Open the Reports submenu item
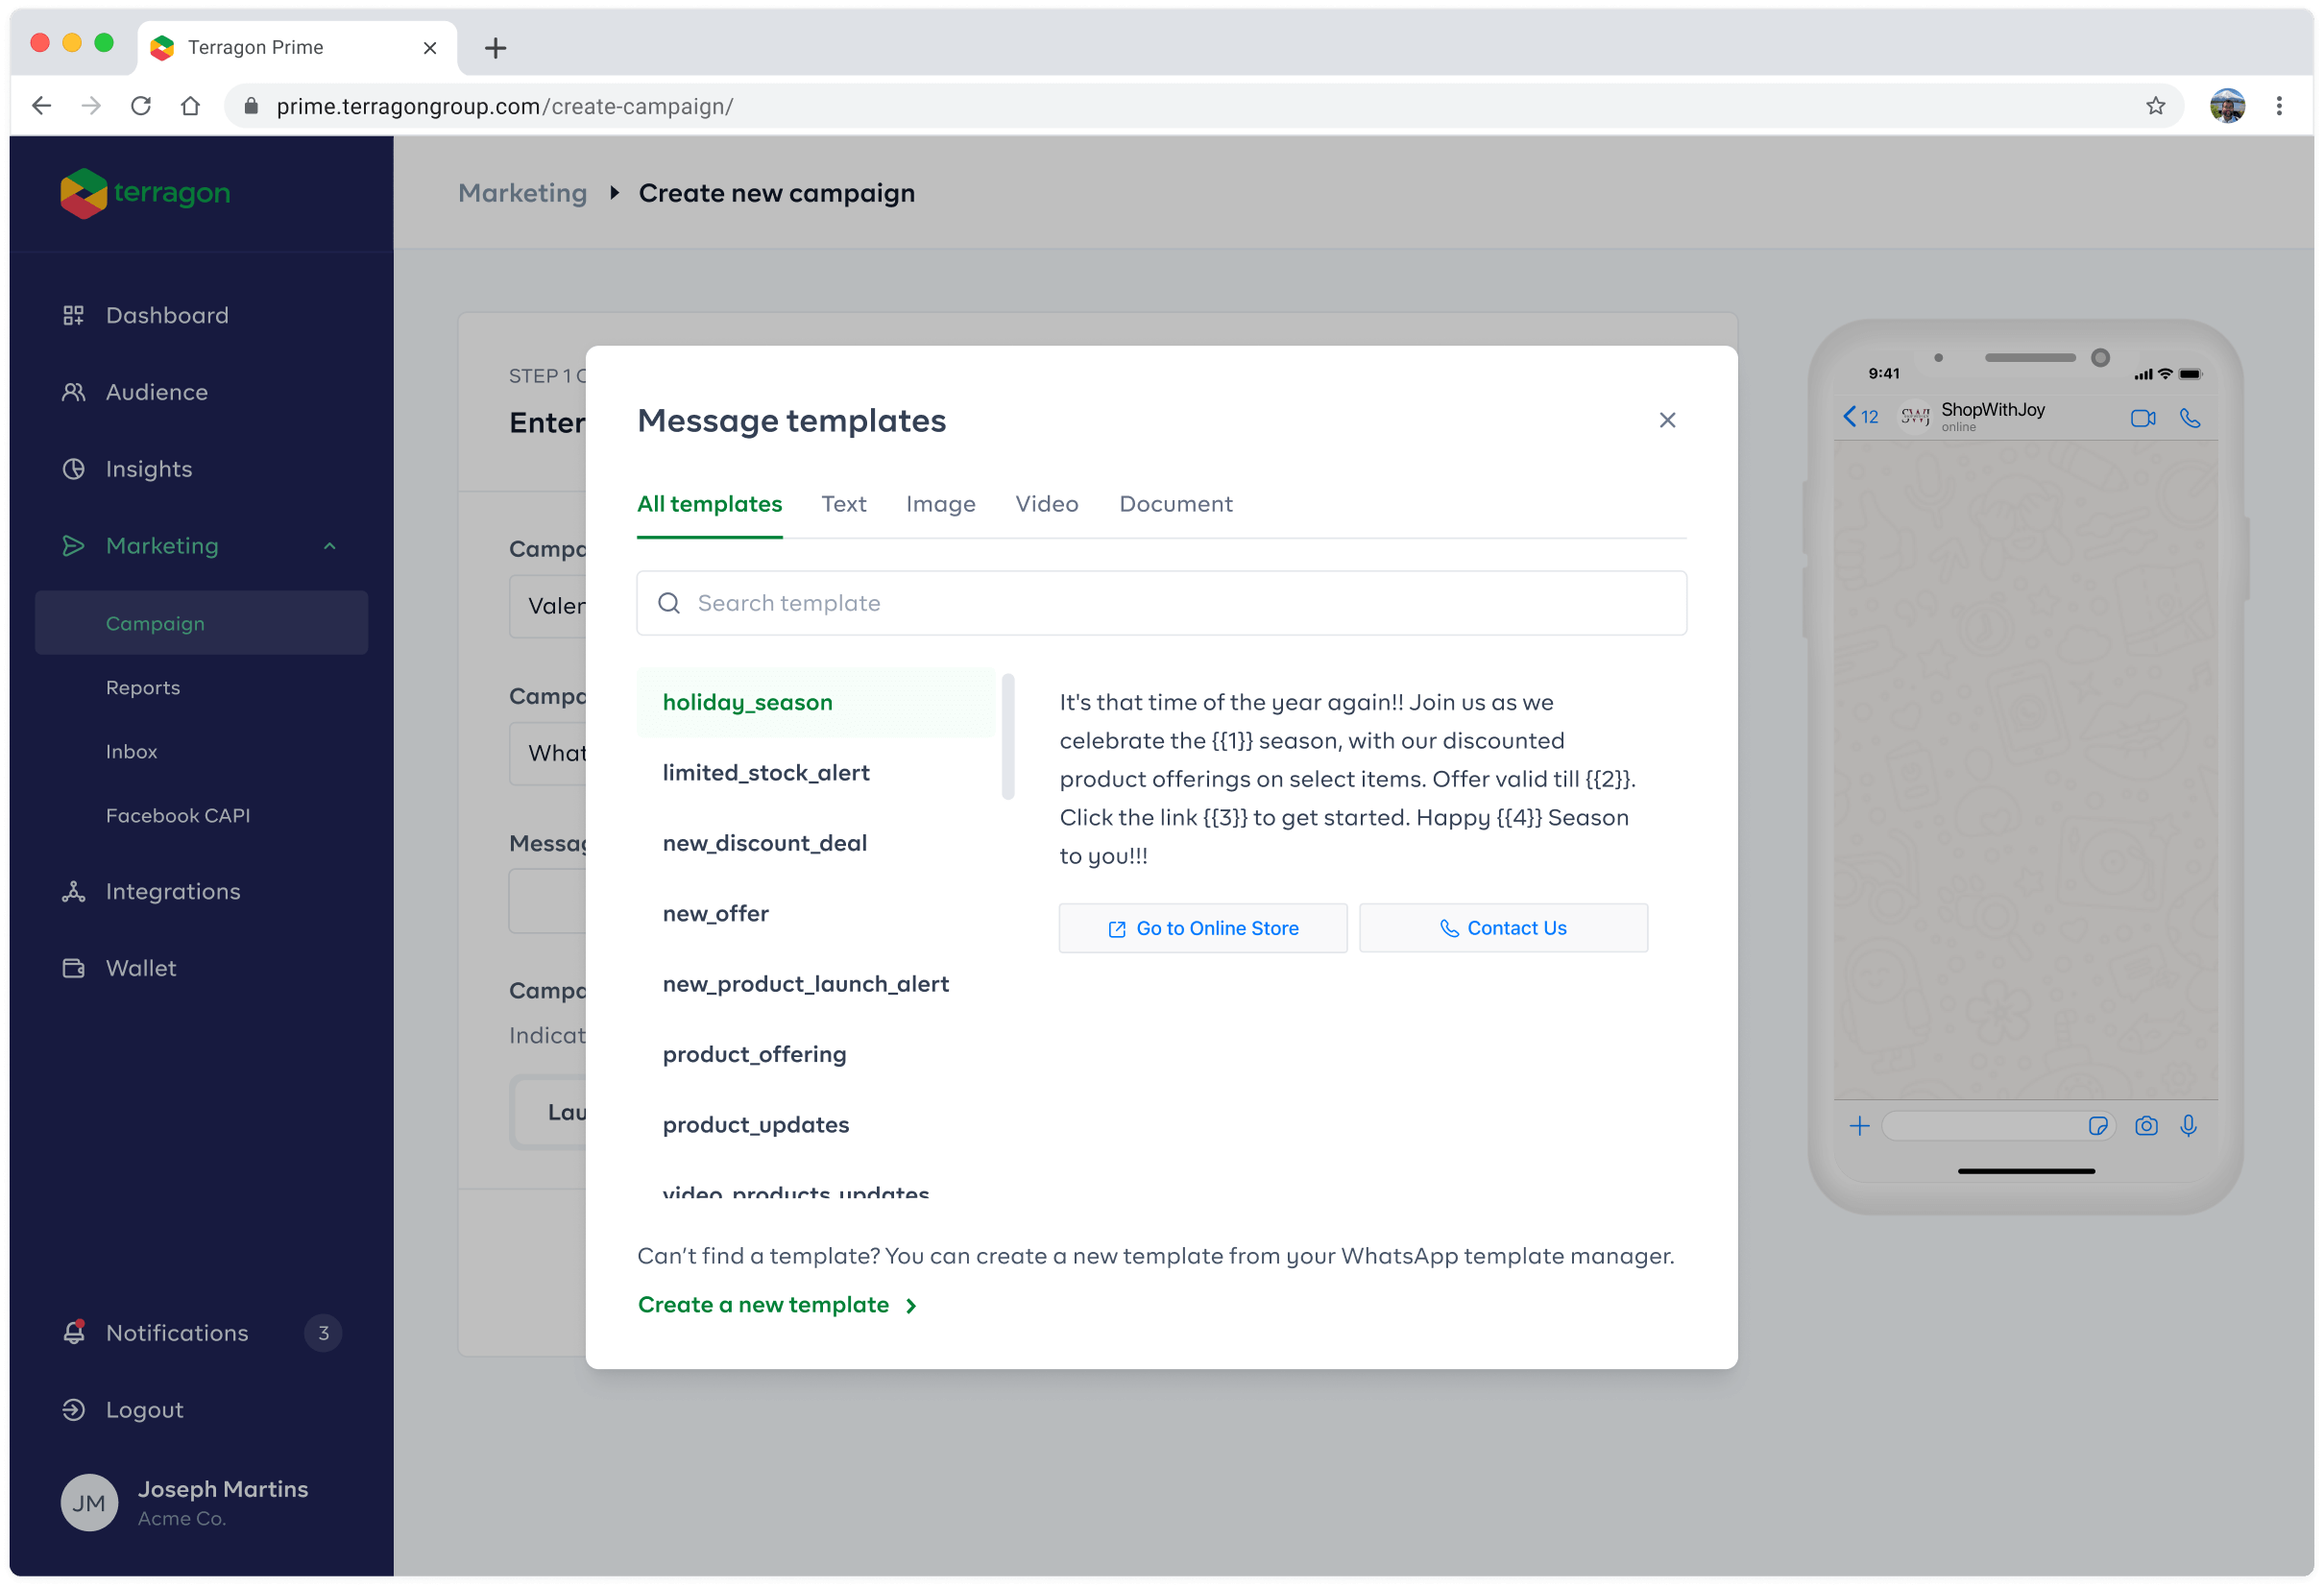Screen dimensions: 2324x1587 tap(143, 688)
